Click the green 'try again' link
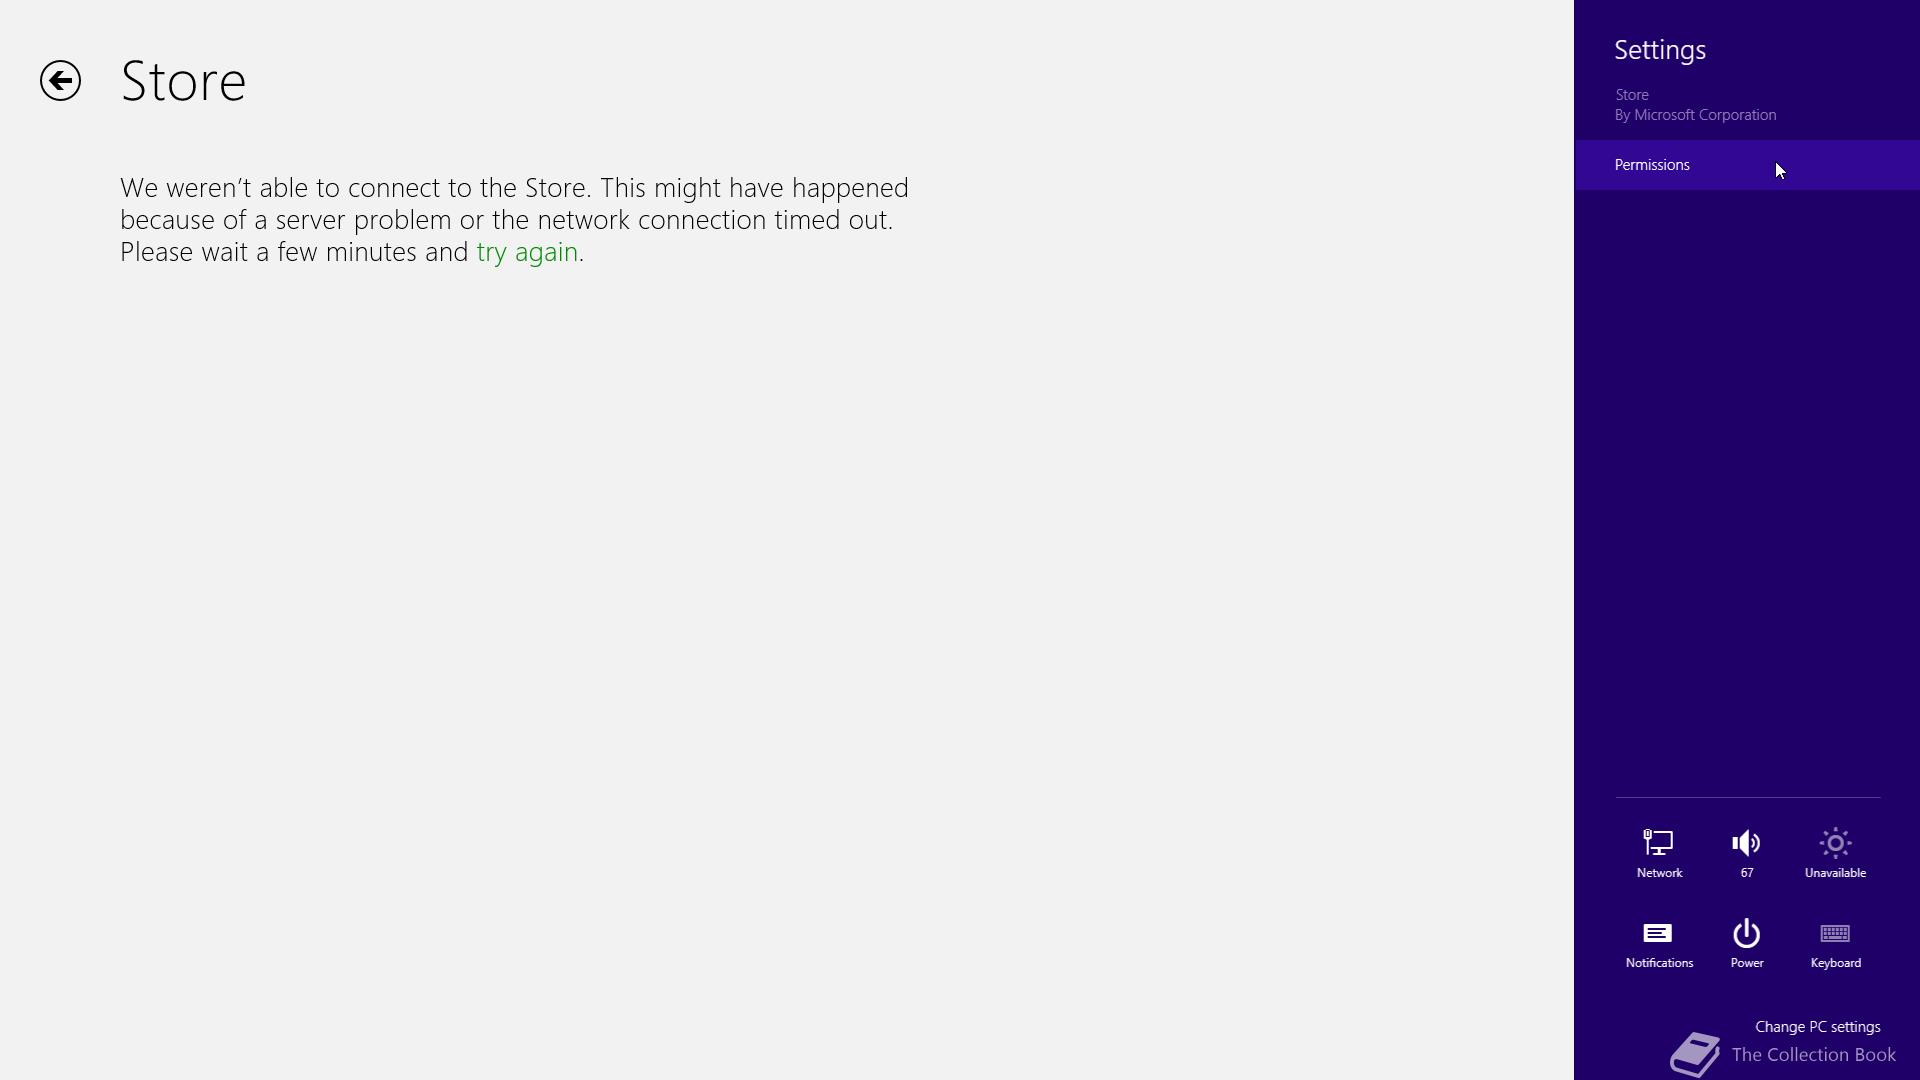 pos(527,252)
